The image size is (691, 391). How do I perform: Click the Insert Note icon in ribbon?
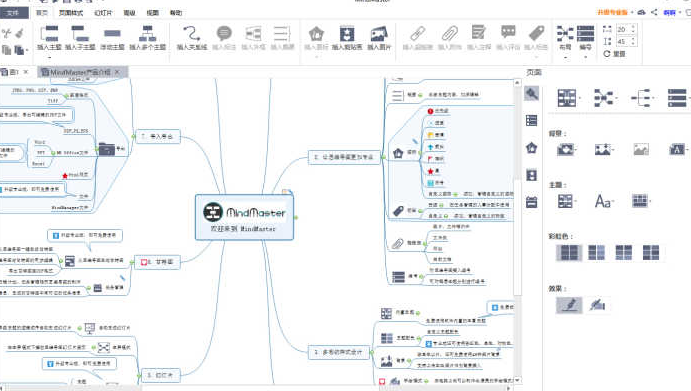[x=479, y=33]
